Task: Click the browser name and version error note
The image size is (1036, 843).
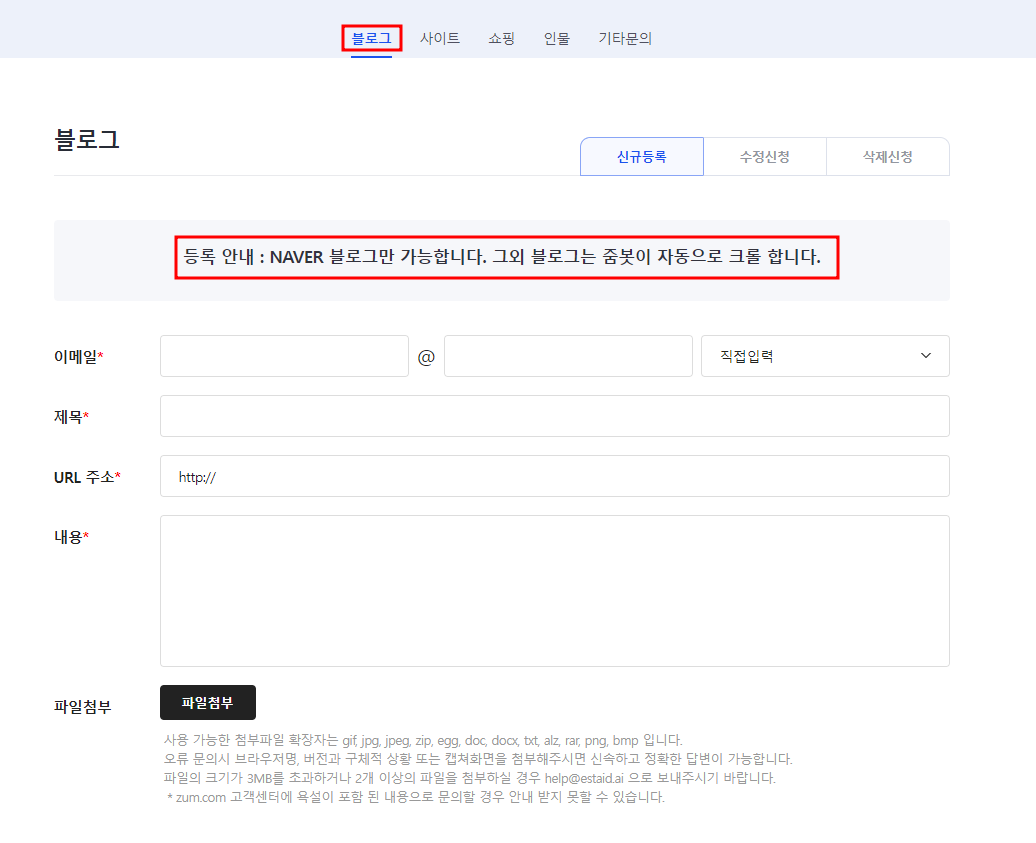Action: pyautogui.click(x=478, y=759)
